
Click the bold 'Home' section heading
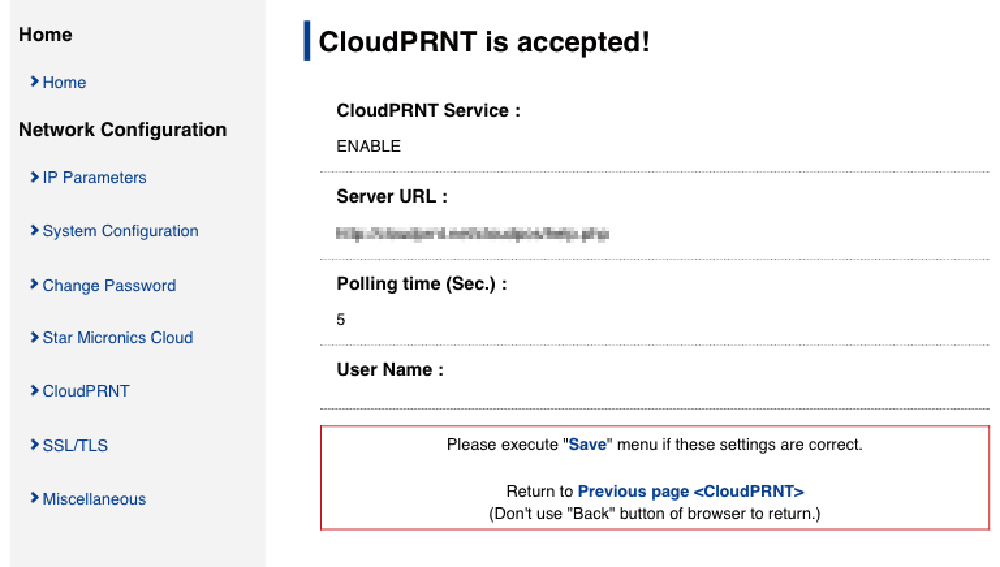point(46,34)
